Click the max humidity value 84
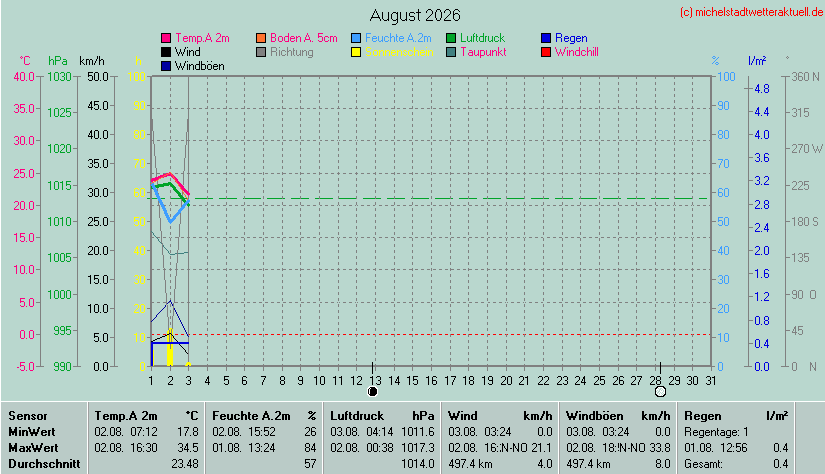This screenshot has width=825, height=474. click(310, 448)
